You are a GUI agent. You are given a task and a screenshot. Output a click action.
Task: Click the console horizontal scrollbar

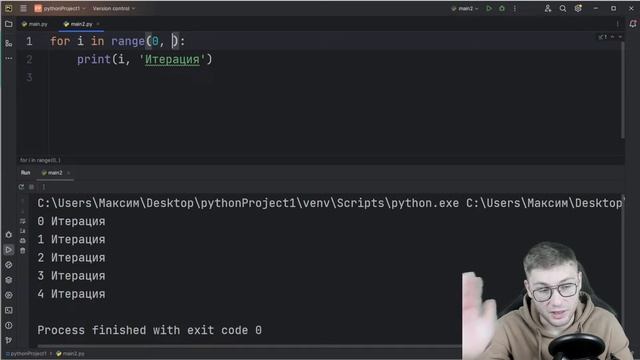249,346
